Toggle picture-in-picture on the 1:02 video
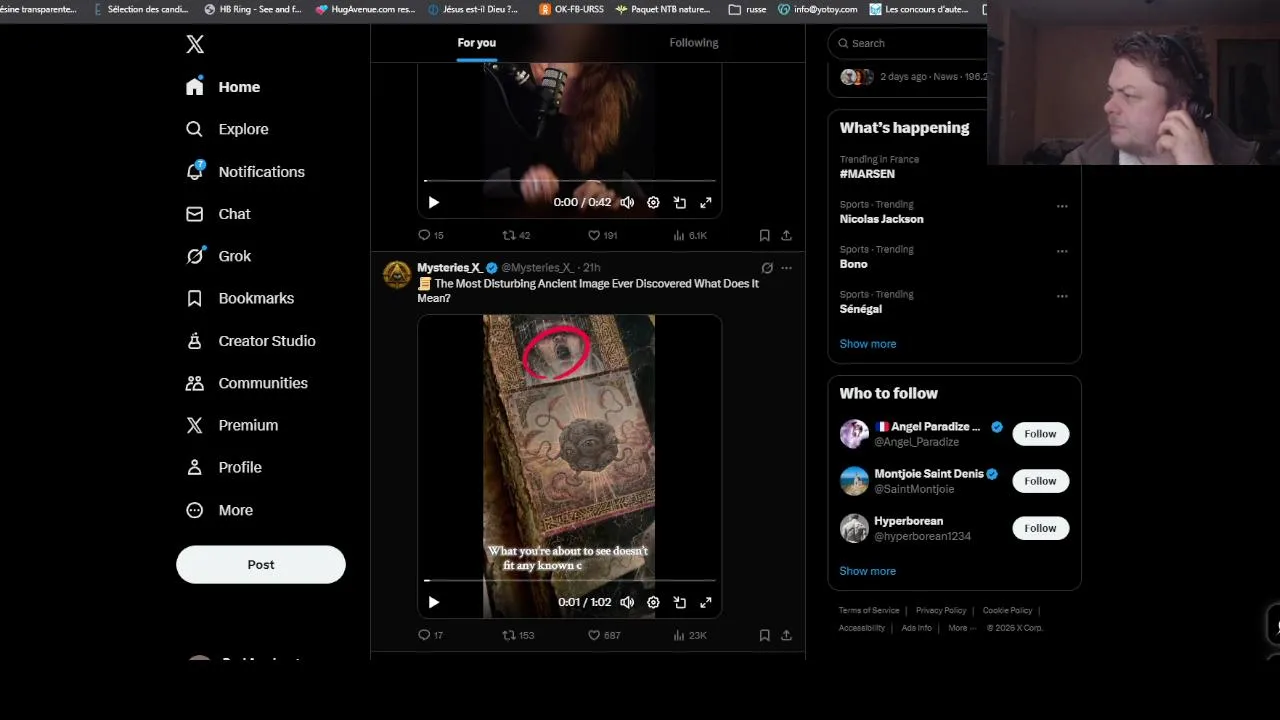The width and height of the screenshot is (1280, 720). point(680,602)
